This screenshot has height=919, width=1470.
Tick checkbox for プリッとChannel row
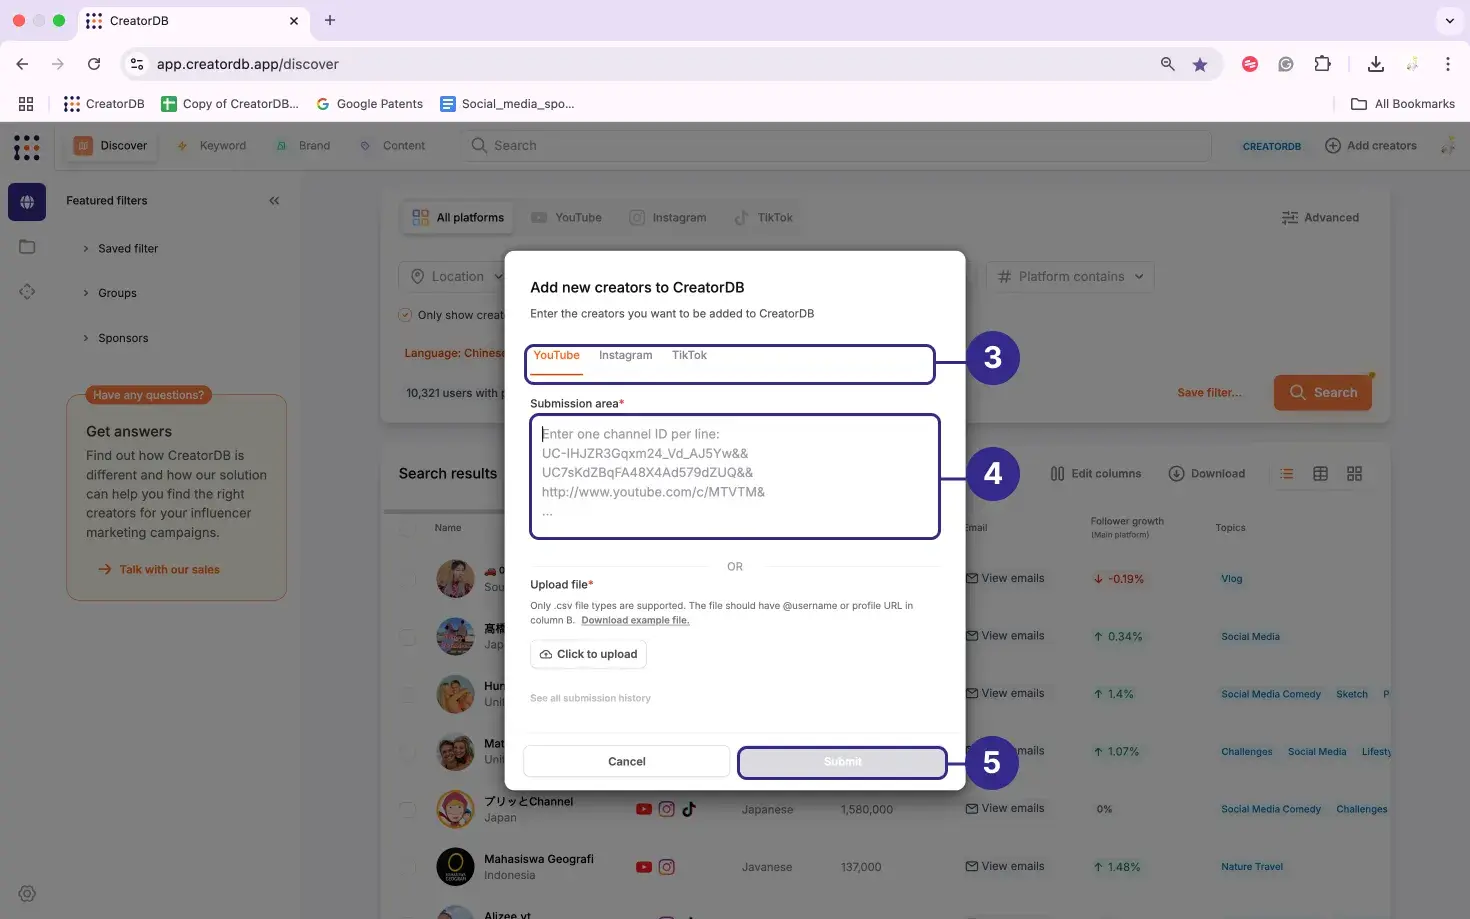coord(408,809)
